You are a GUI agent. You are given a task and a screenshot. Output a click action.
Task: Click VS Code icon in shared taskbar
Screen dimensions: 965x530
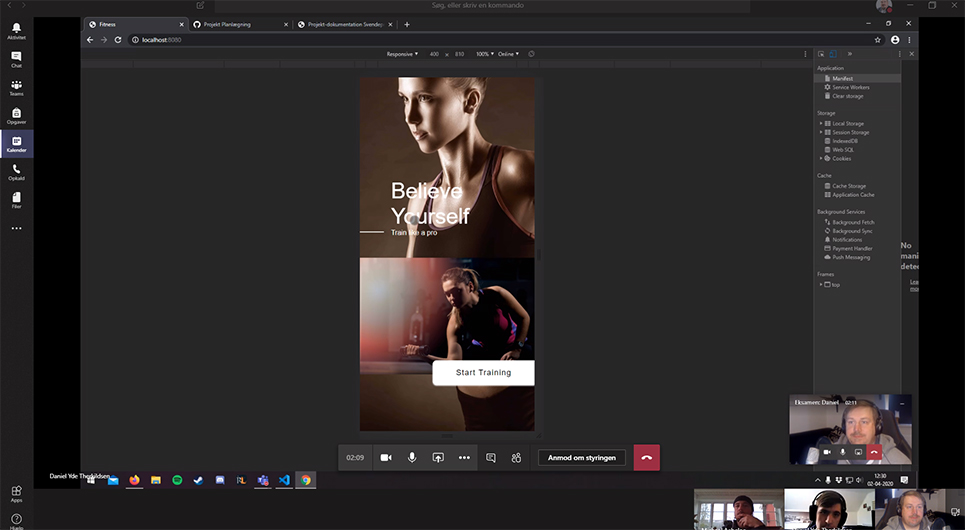pos(284,480)
